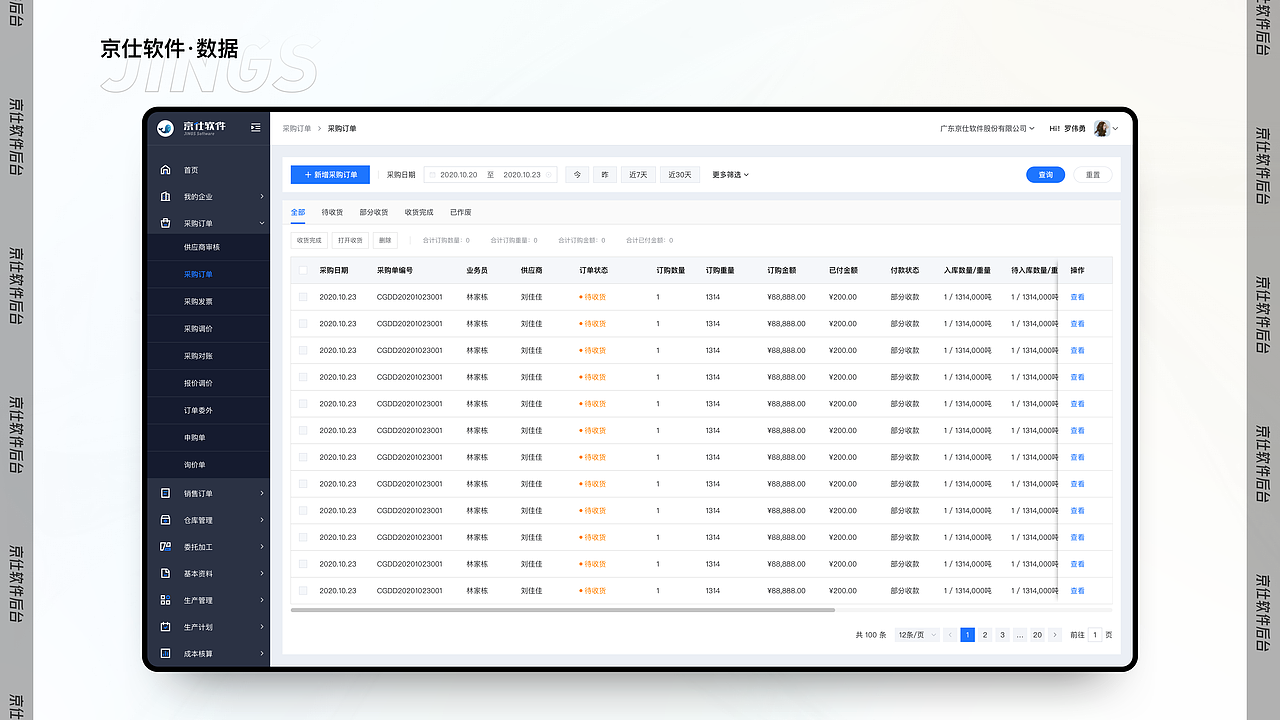Click the 打开收货 button above the table
Screen dimensions: 1280x720
pyautogui.click(x=350, y=240)
